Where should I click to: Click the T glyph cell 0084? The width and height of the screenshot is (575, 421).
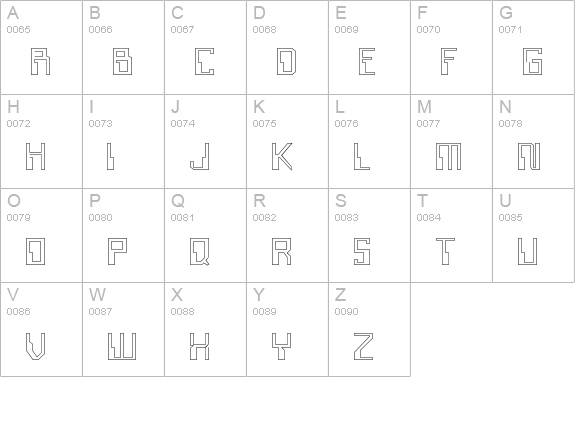pos(451,235)
